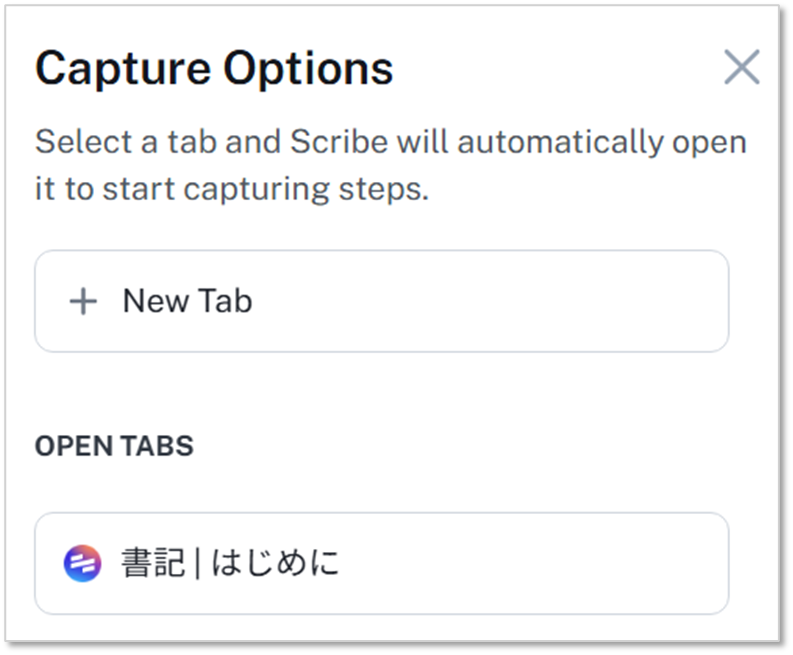
Task: Click the description text mentioning Scribe
Action: (390, 142)
